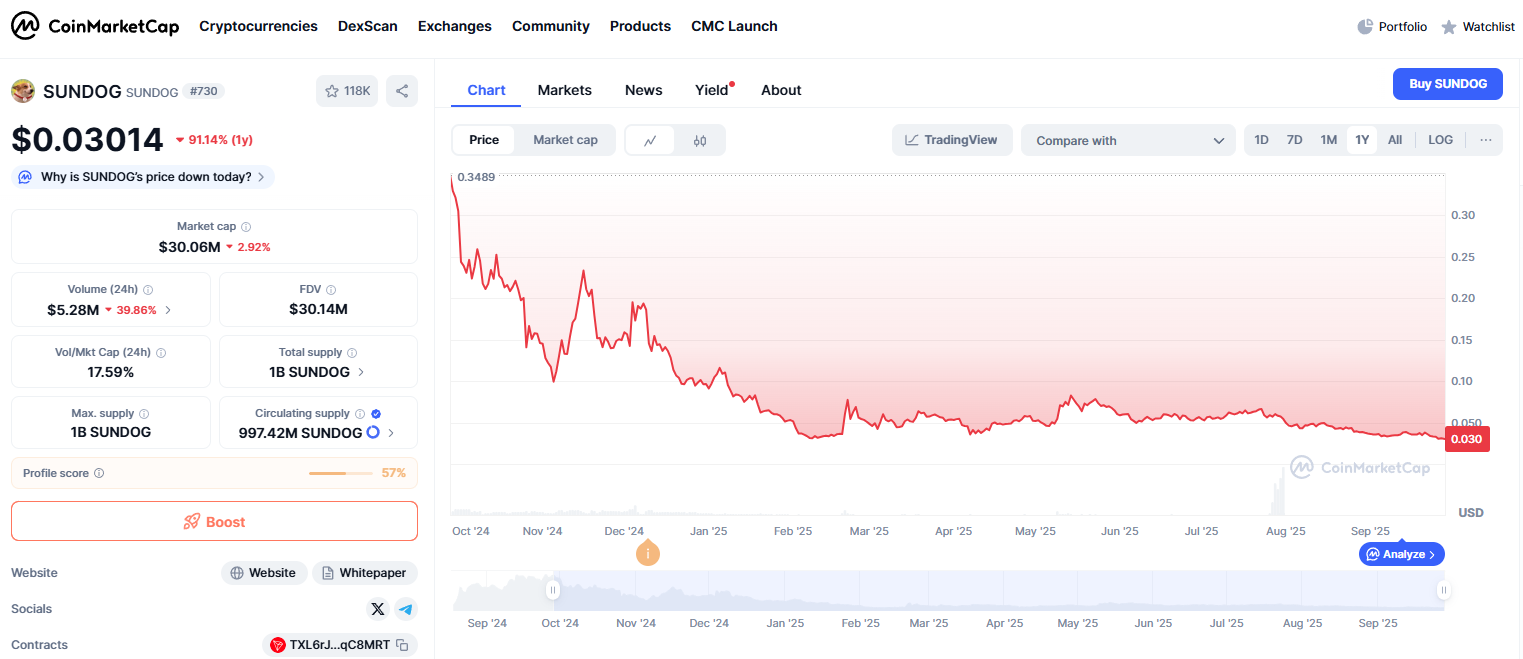The width and height of the screenshot is (1523, 659).
Task: Click the share icon next to watchlist count
Action: click(x=402, y=91)
